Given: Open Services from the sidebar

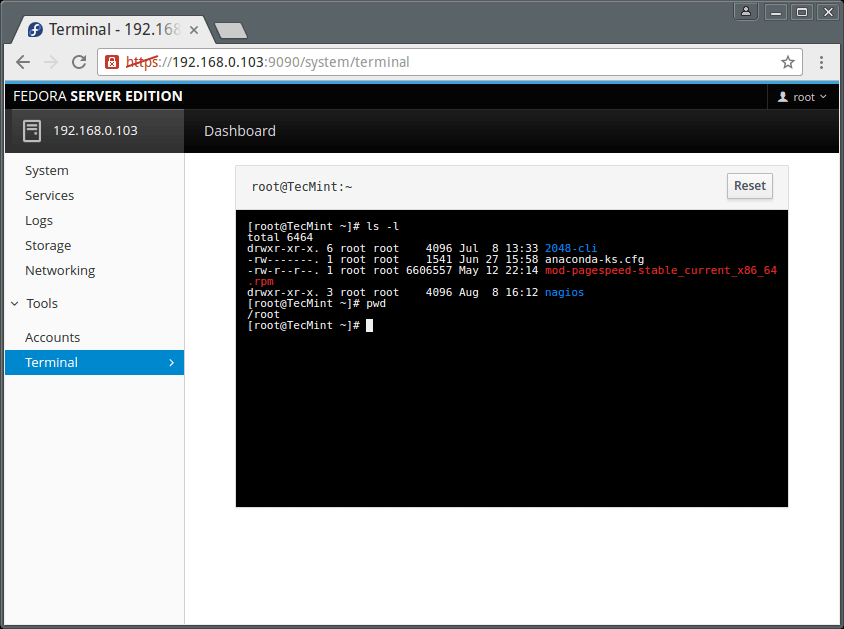Looking at the screenshot, I should (x=50, y=196).
